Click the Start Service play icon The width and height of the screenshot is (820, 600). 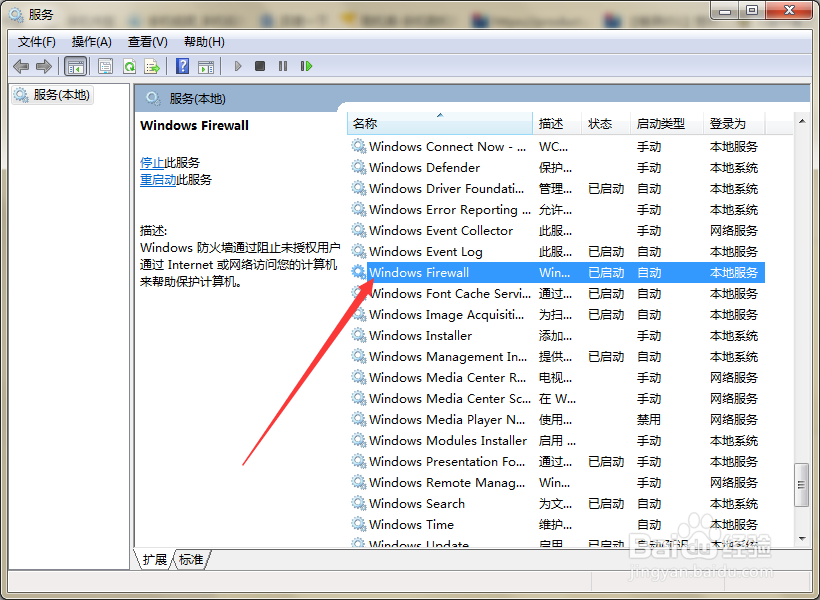click(238, 66)
